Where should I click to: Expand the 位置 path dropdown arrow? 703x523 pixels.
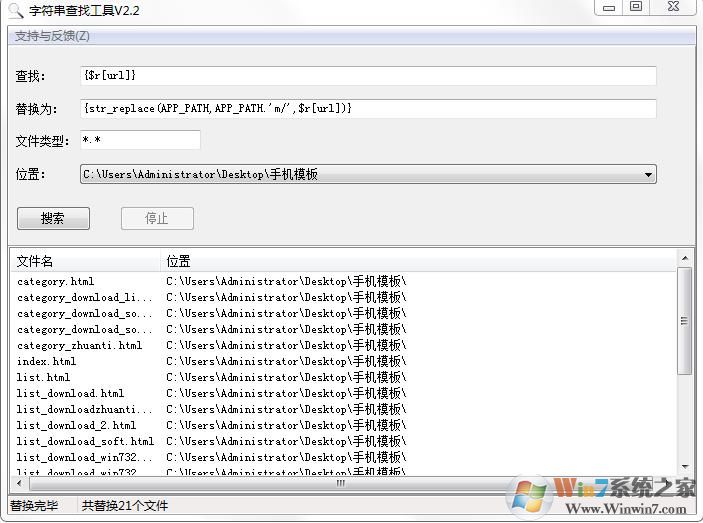(648, 174)
